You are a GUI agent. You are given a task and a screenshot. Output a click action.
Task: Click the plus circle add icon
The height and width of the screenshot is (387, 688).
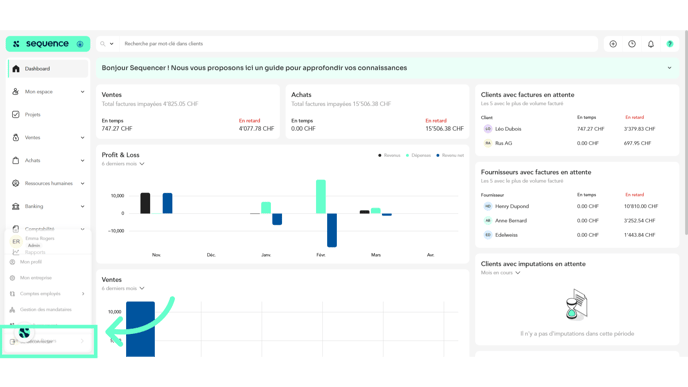pyautogui.click(x=613, y=44)
